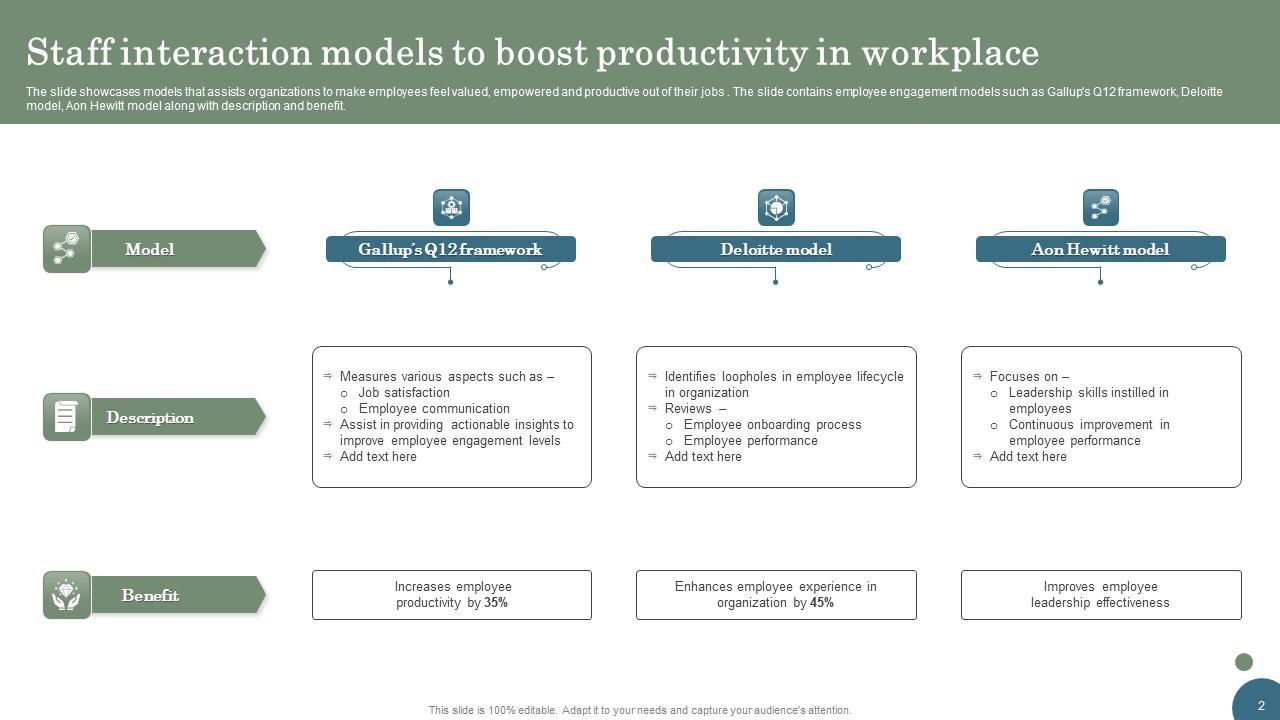Click the share icon above Aon Hewitt model
Image resolution: width=1280 pixels, height=720 pixels.
click(x=1100, y=208)
